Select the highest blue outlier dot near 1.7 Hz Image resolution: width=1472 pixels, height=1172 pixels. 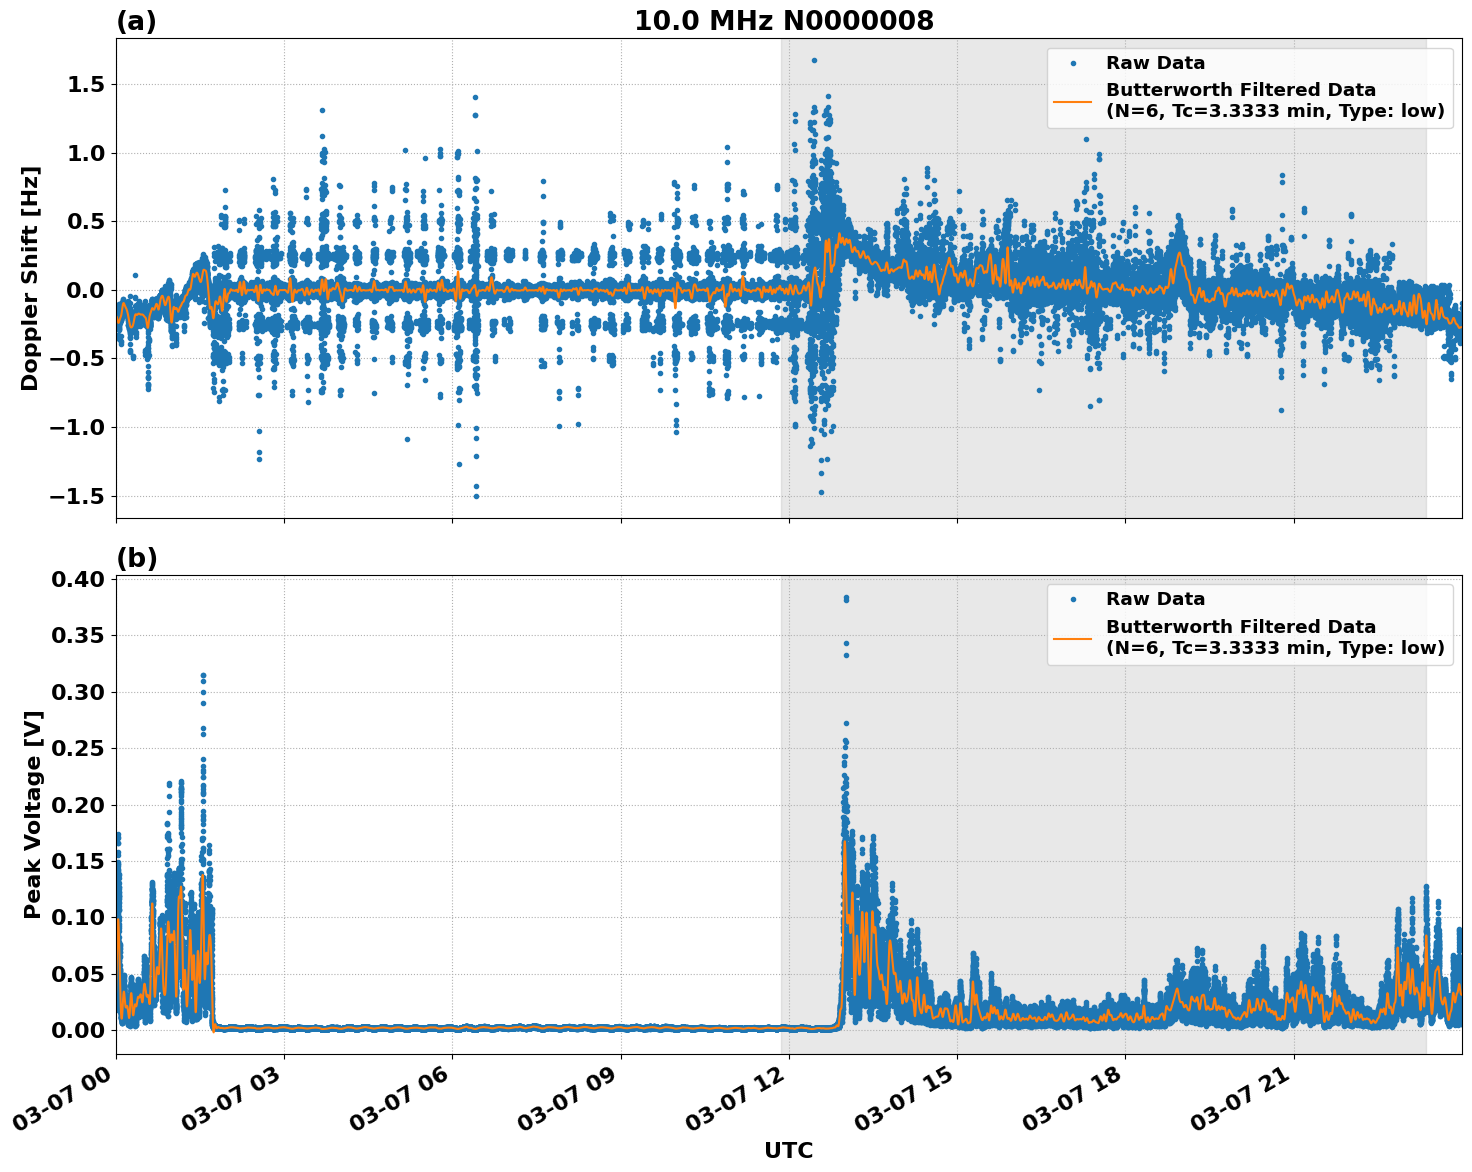[x=814, y=60]
